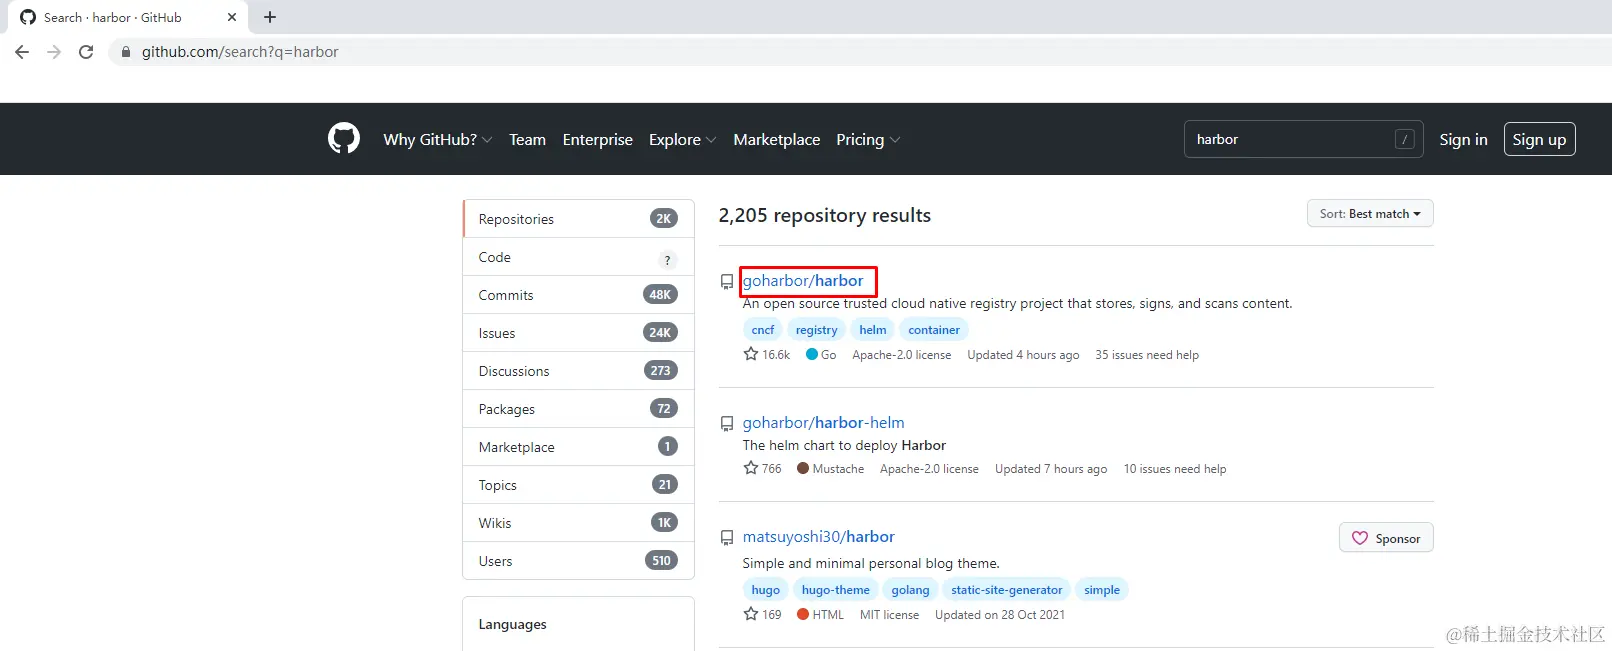
Task: Click the hugo-theme topic tag
Action: [x=835, y=590]
